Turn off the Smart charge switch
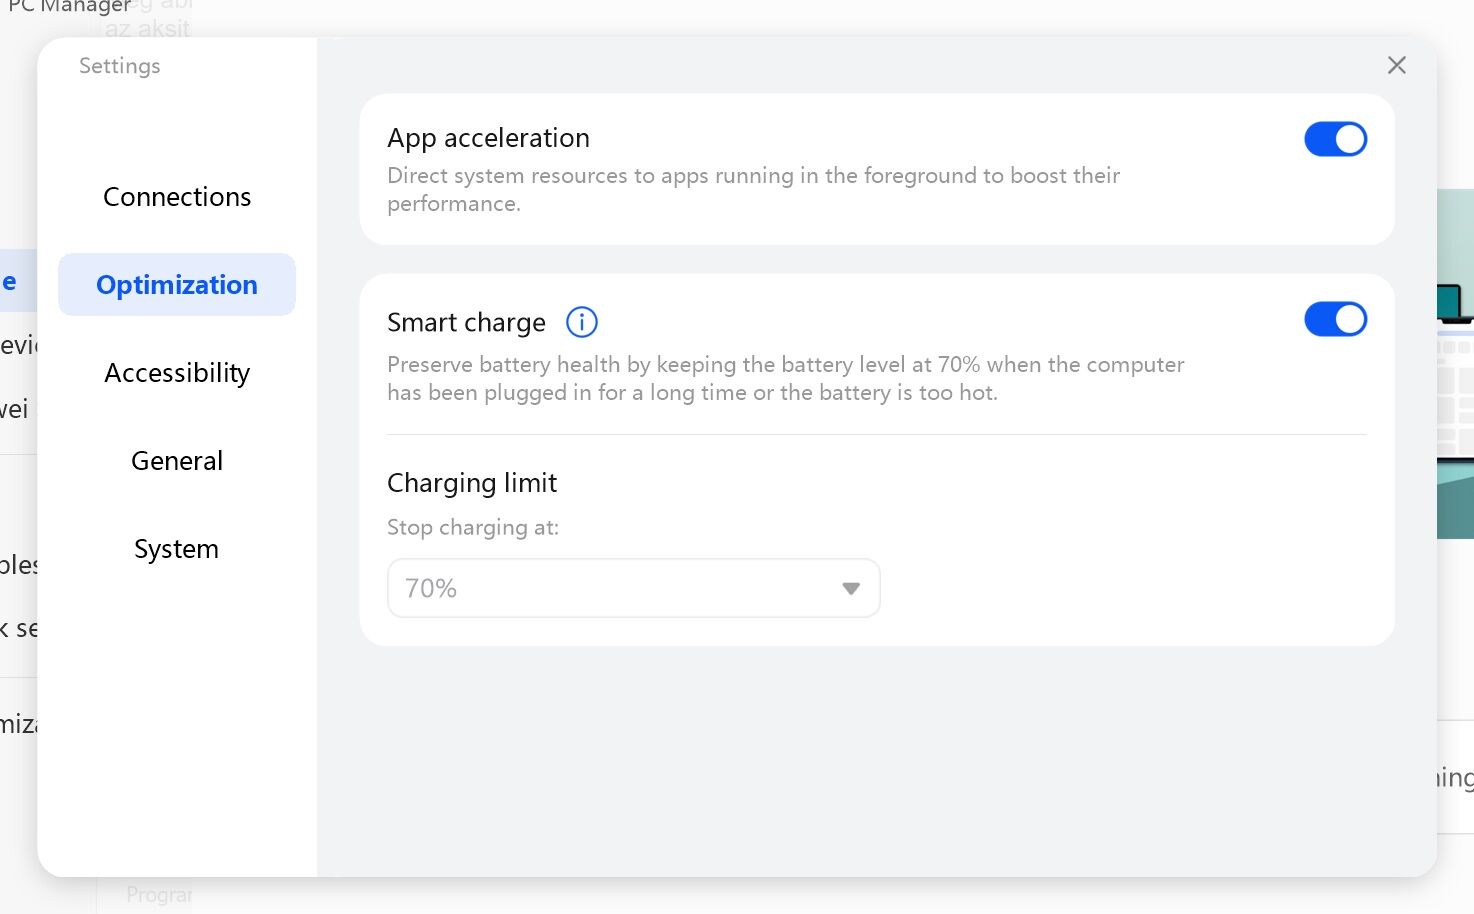Screen dimensions: 1474x914 click(1334, 319)
